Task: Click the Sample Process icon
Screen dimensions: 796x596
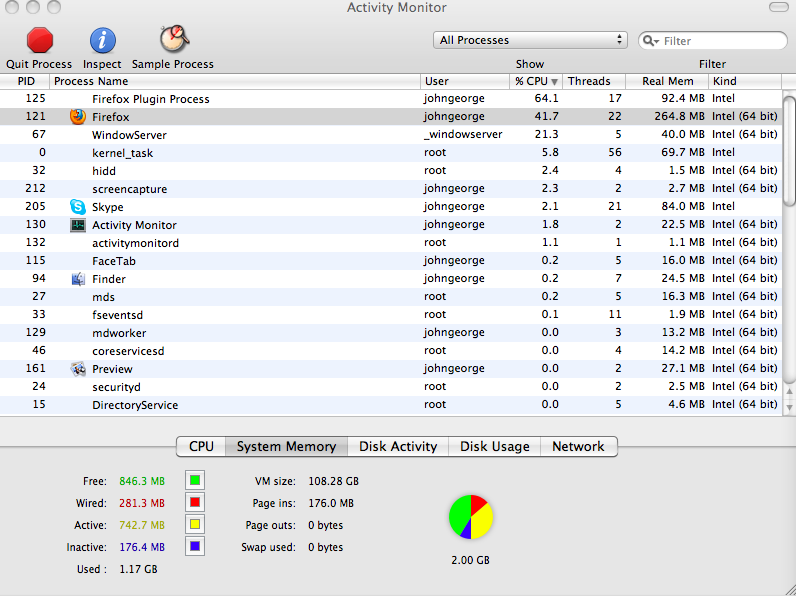Action: click(x=174, y=39)
